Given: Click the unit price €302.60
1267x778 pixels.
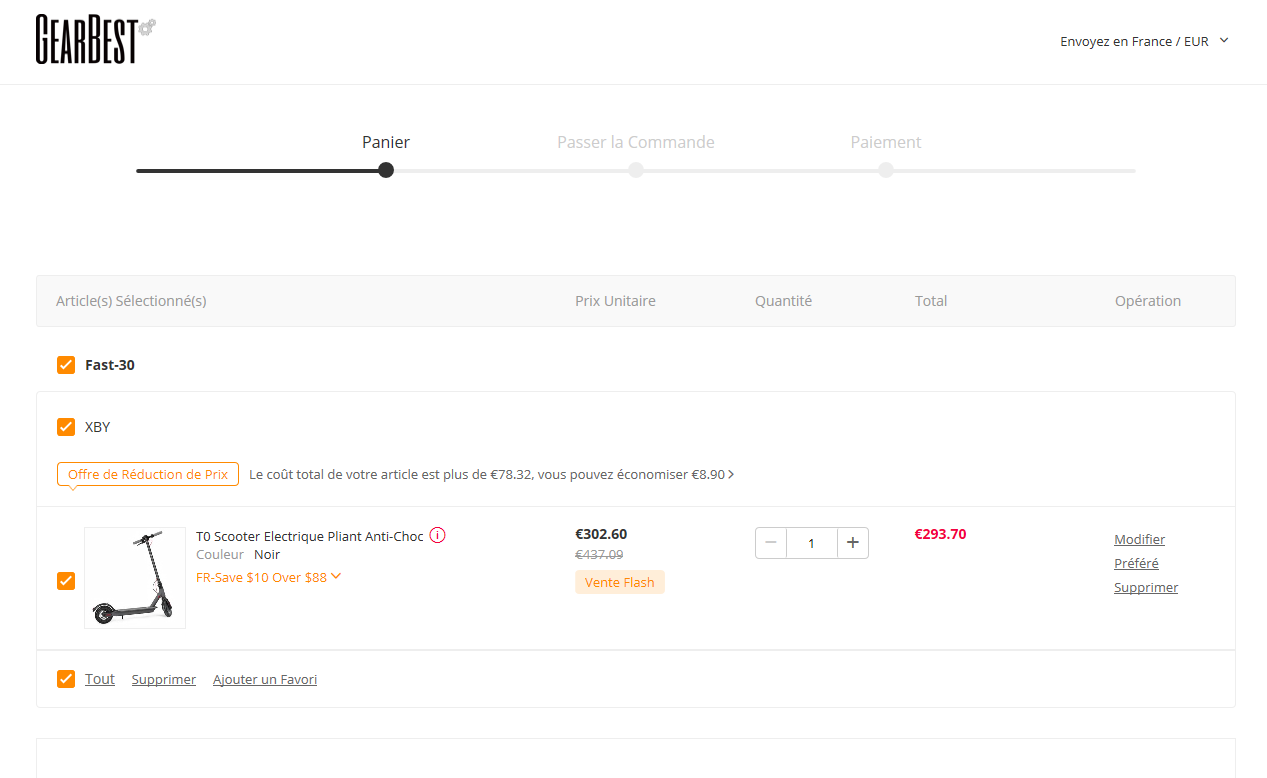Looking at the screenshot, I should click(x=601, y=534).
